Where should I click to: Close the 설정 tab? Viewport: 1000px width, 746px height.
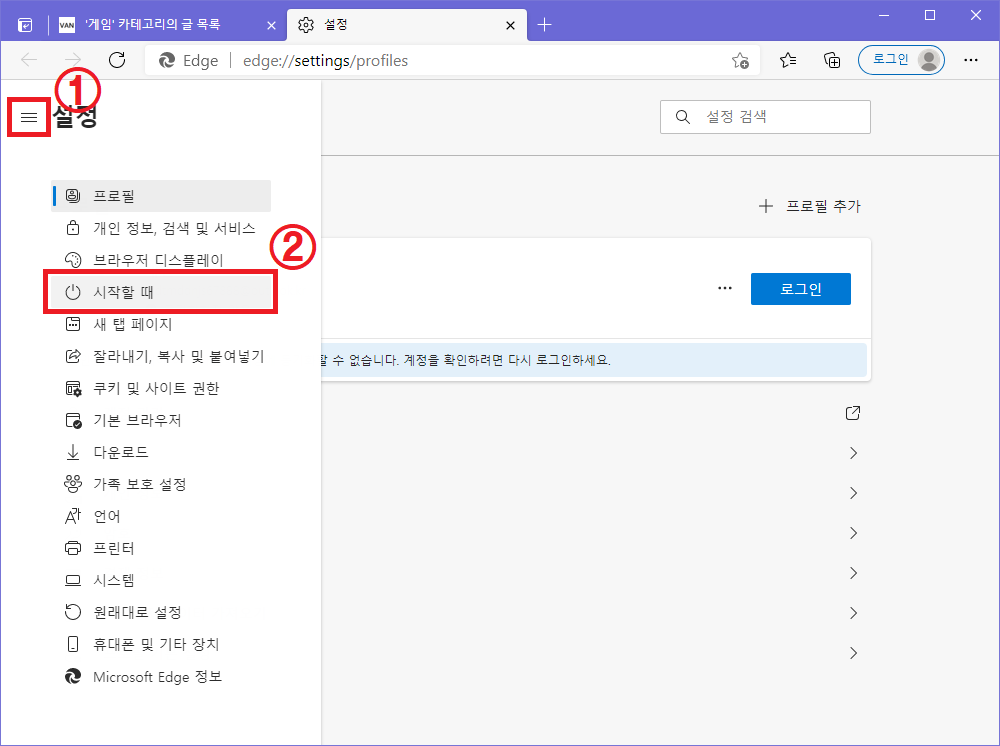[510, 25]
